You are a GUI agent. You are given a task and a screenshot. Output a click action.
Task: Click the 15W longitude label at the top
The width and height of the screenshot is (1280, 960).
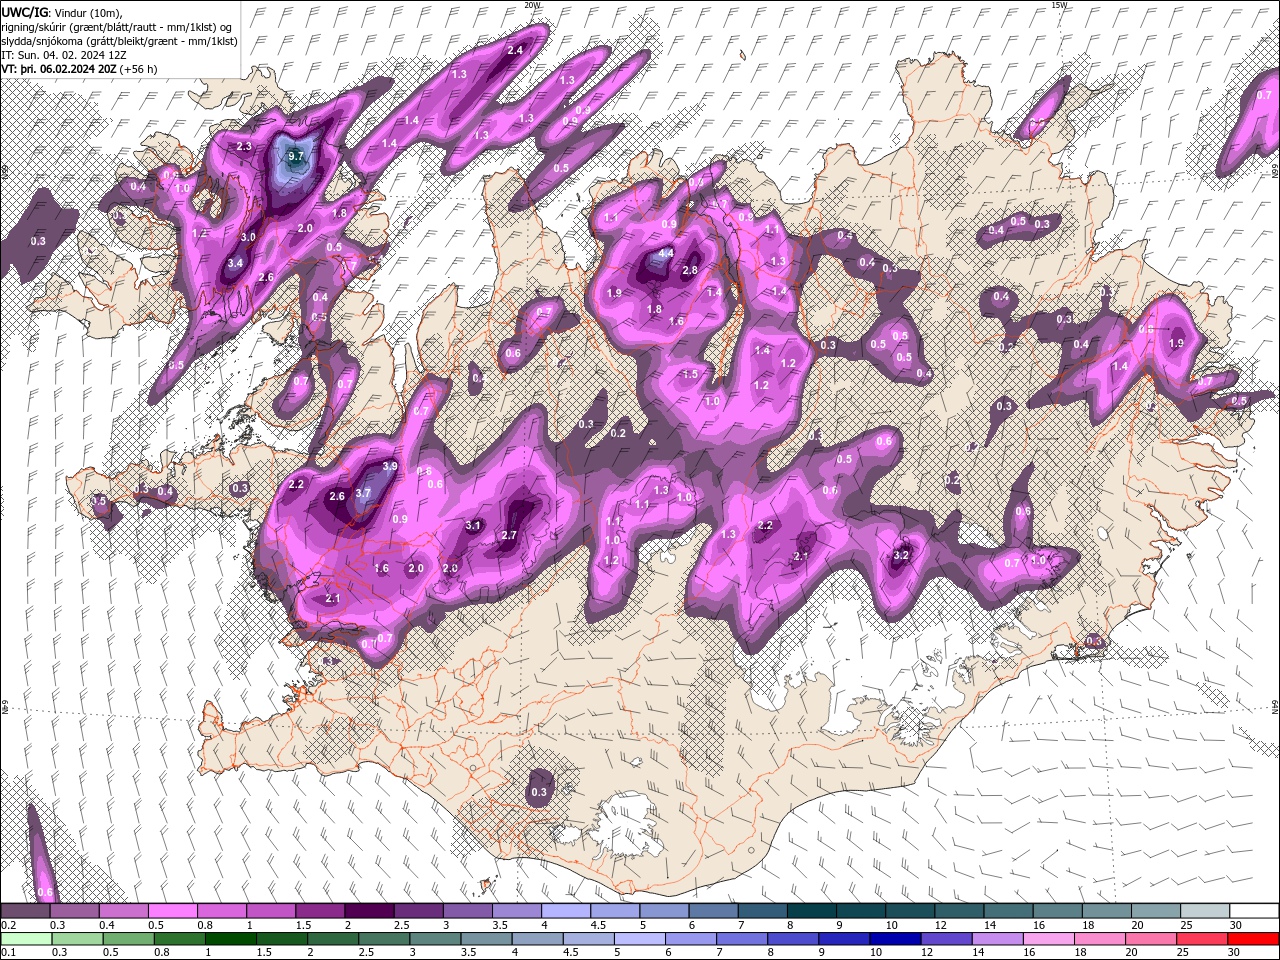pos(1059,4)
